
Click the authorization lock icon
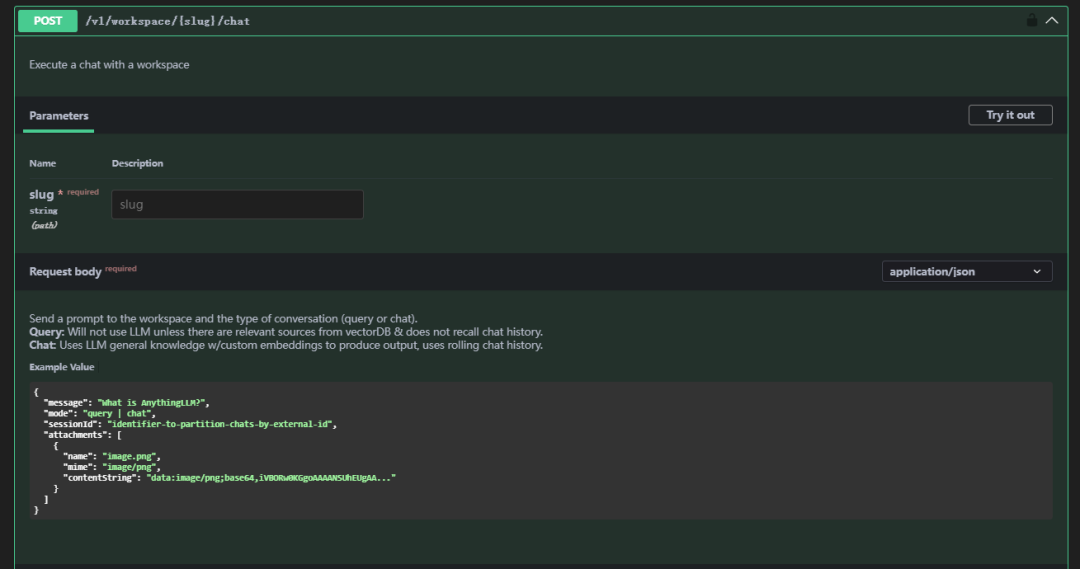[x=1031, y=20]
